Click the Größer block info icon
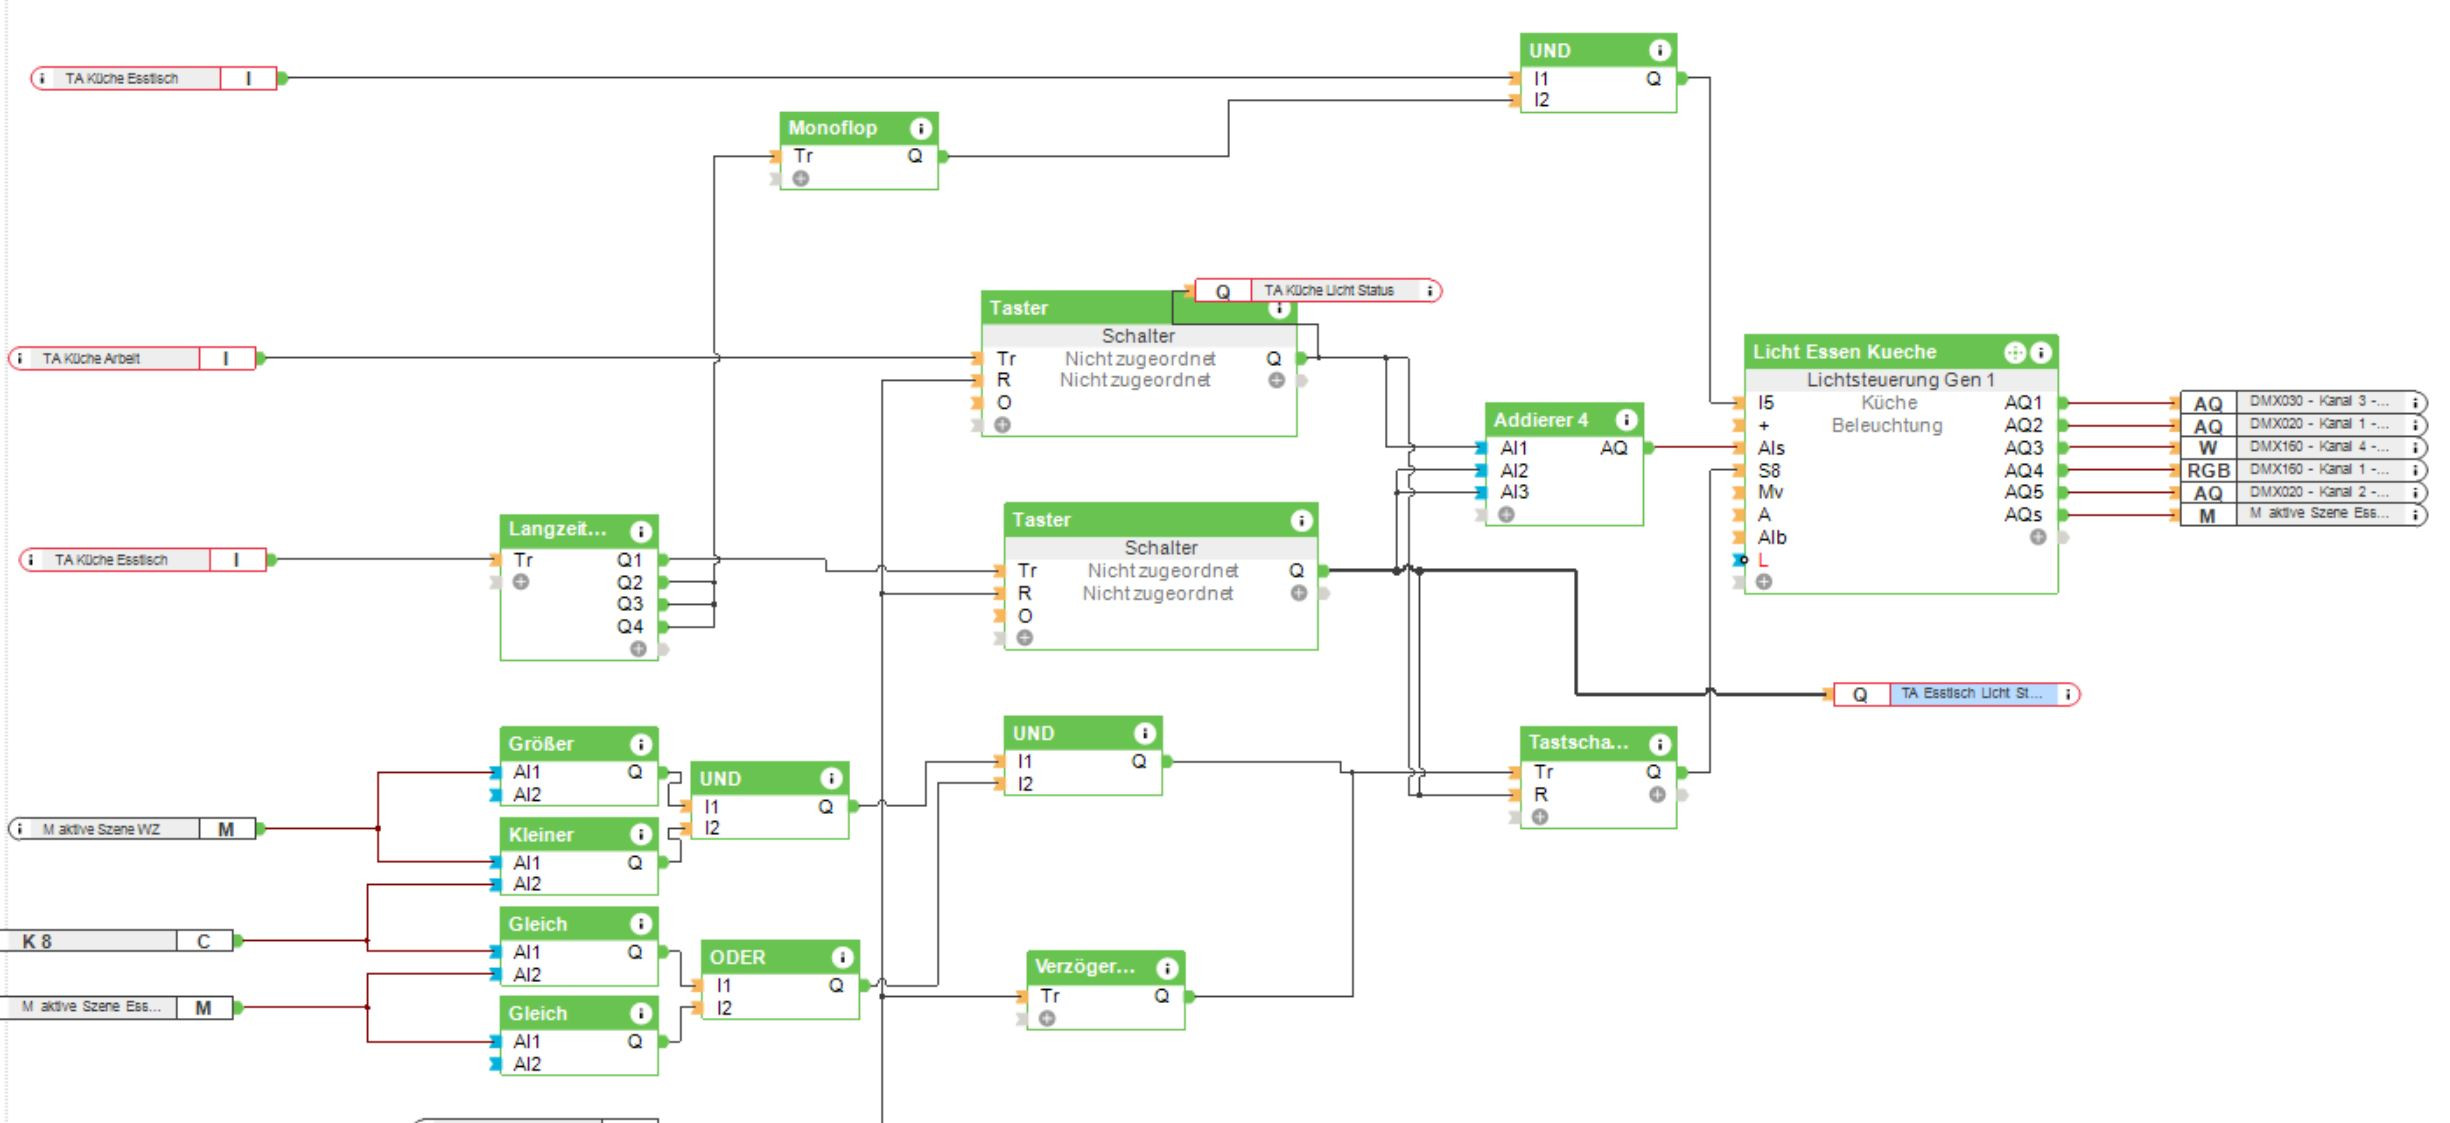 pos(640,744)
